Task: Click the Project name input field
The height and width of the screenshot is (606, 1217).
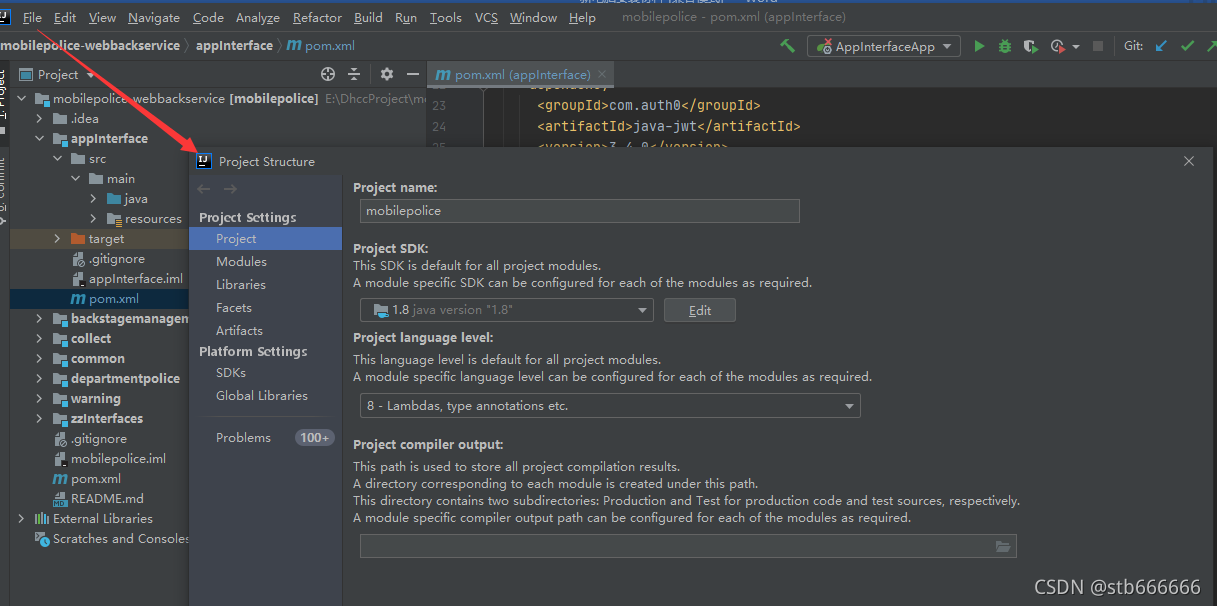Action: (580, 211)
